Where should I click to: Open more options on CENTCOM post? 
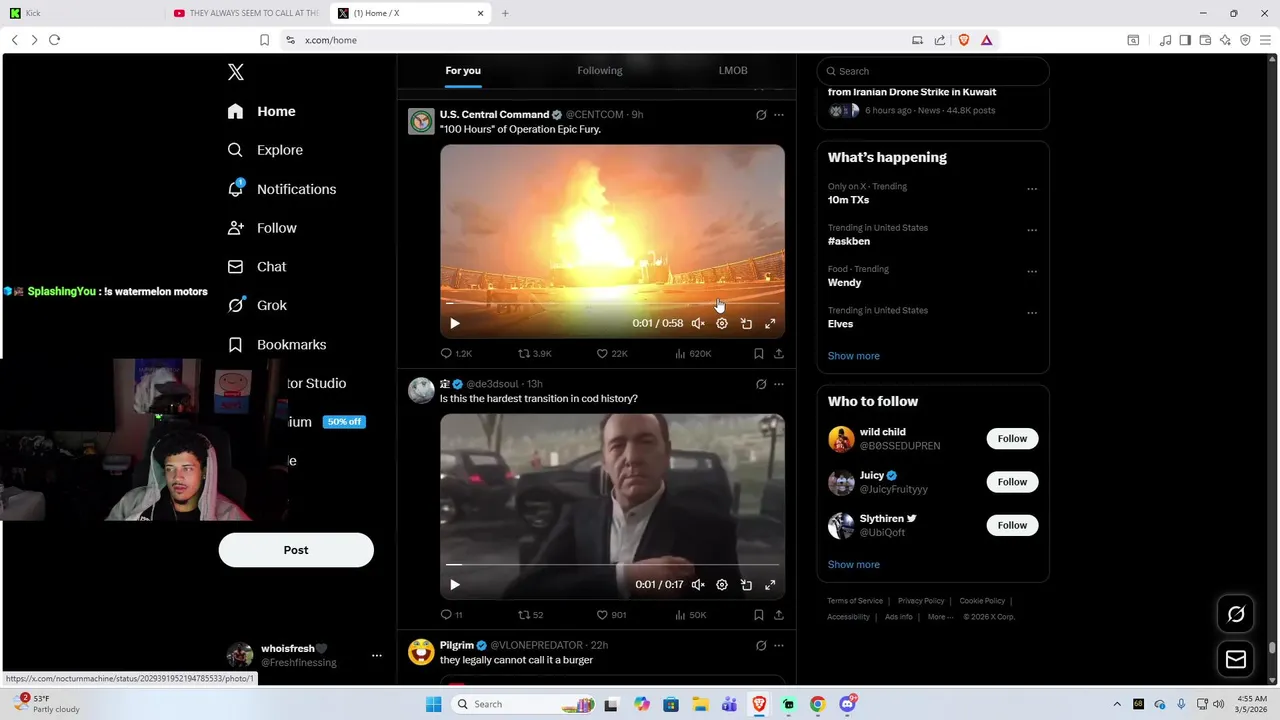(779, 115)
